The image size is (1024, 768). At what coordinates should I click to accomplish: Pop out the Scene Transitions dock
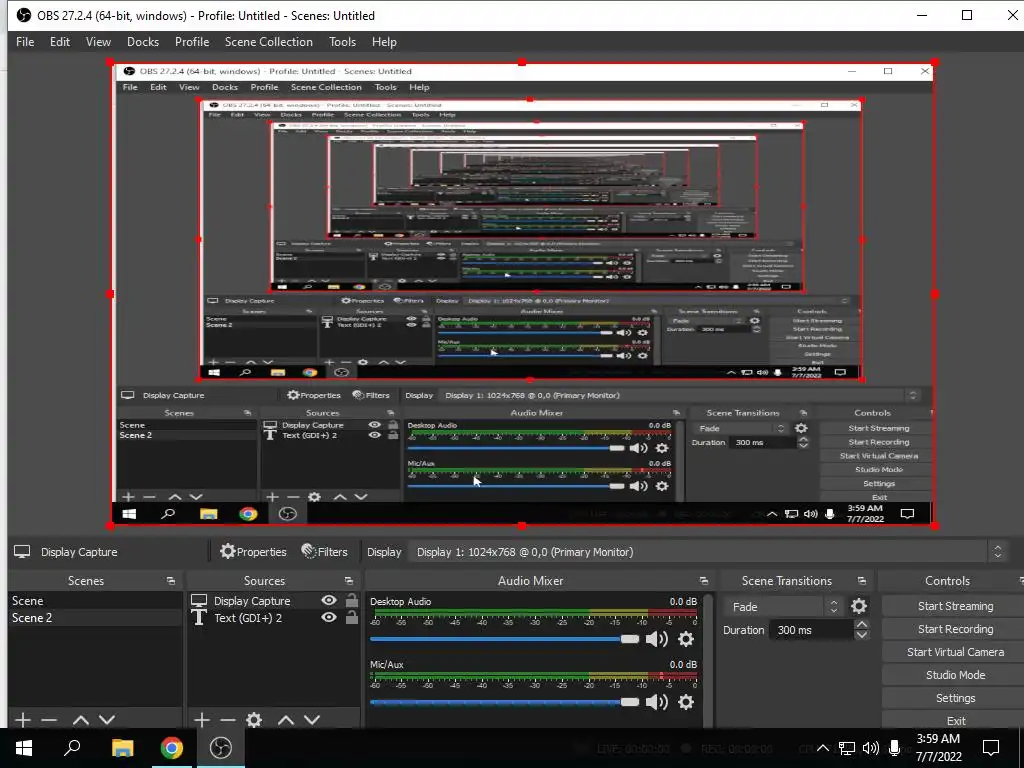[x=861, y=581]
